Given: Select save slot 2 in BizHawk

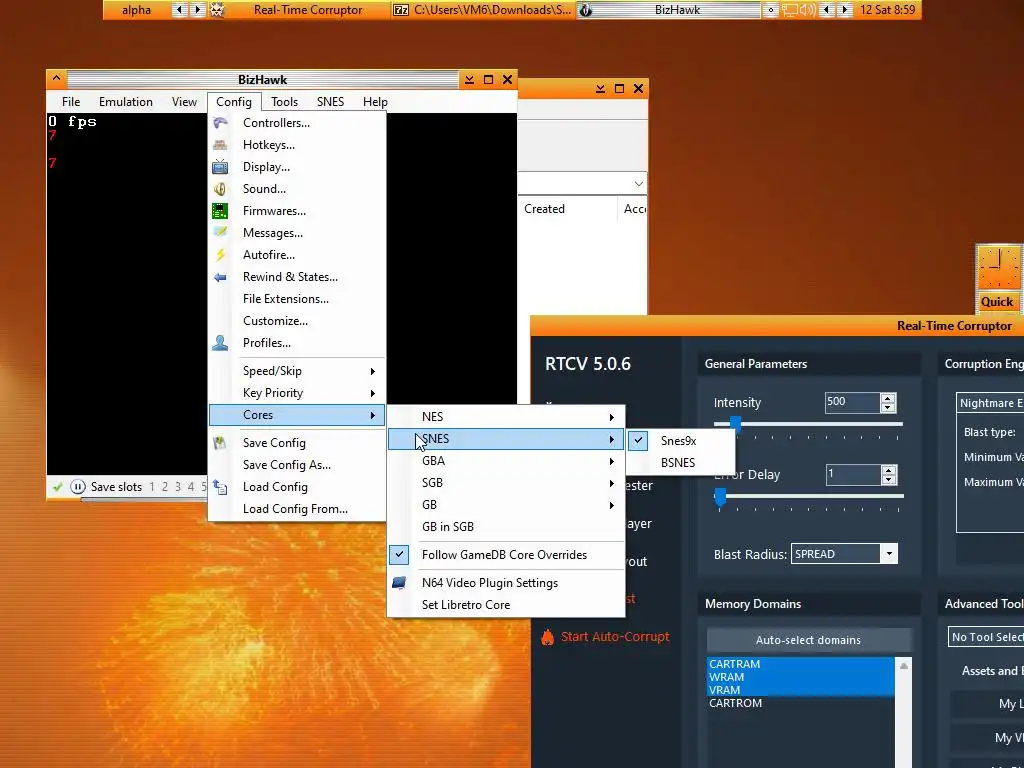Looking at the screenshot, I should pyautogui.click(x=165, y=487).
